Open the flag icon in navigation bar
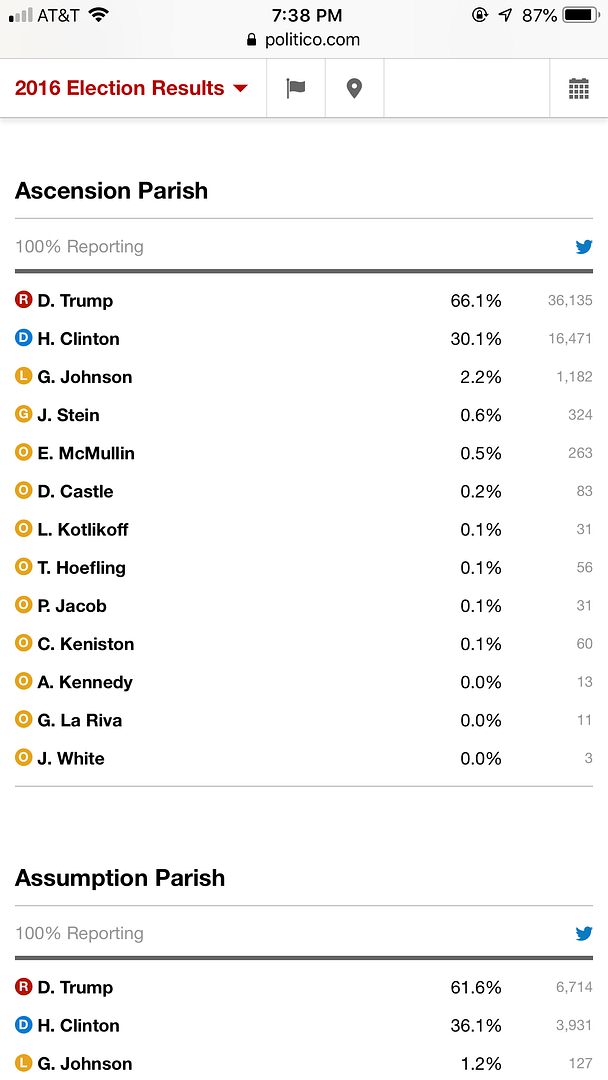608x1080 pixels. (296, 88)
